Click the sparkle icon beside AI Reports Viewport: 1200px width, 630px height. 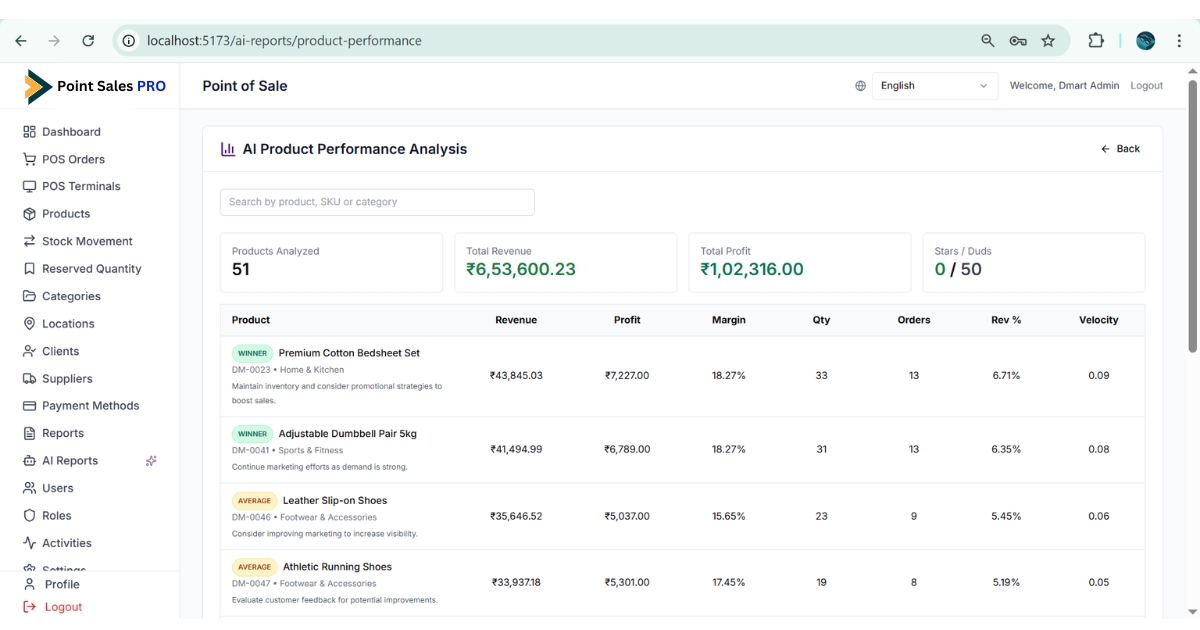tap(151, 461)
